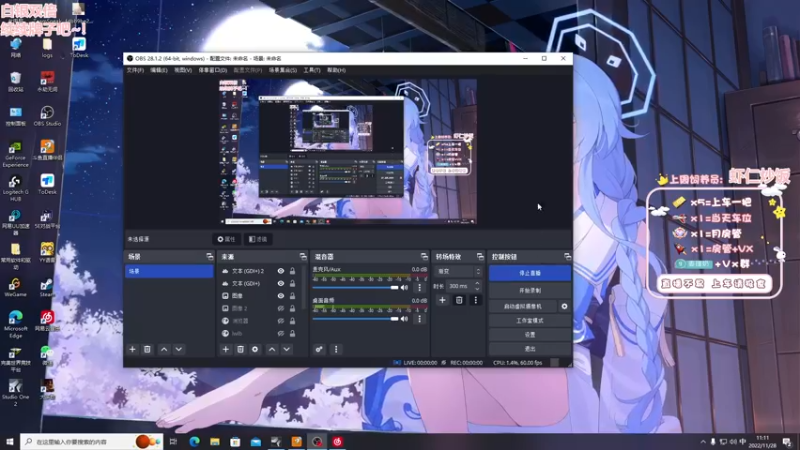Select the 场景 scene list item
Image resolution: width=800 pixels, height=450 pixels.
(169, 271)
